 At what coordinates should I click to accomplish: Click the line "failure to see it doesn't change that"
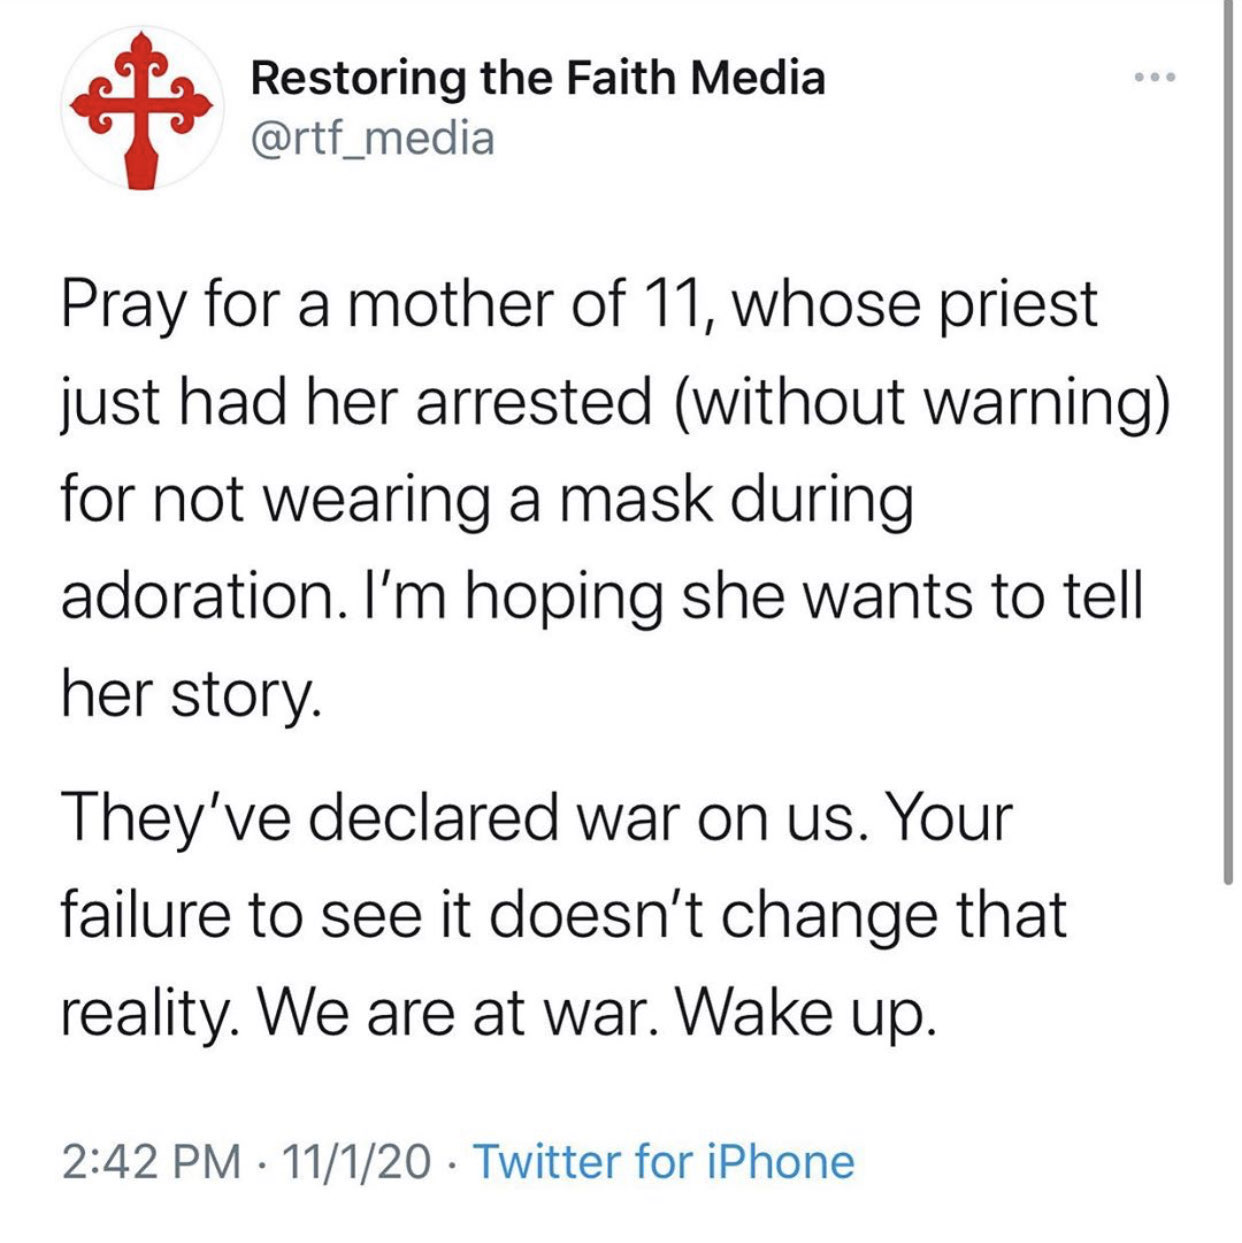[564, 915]
